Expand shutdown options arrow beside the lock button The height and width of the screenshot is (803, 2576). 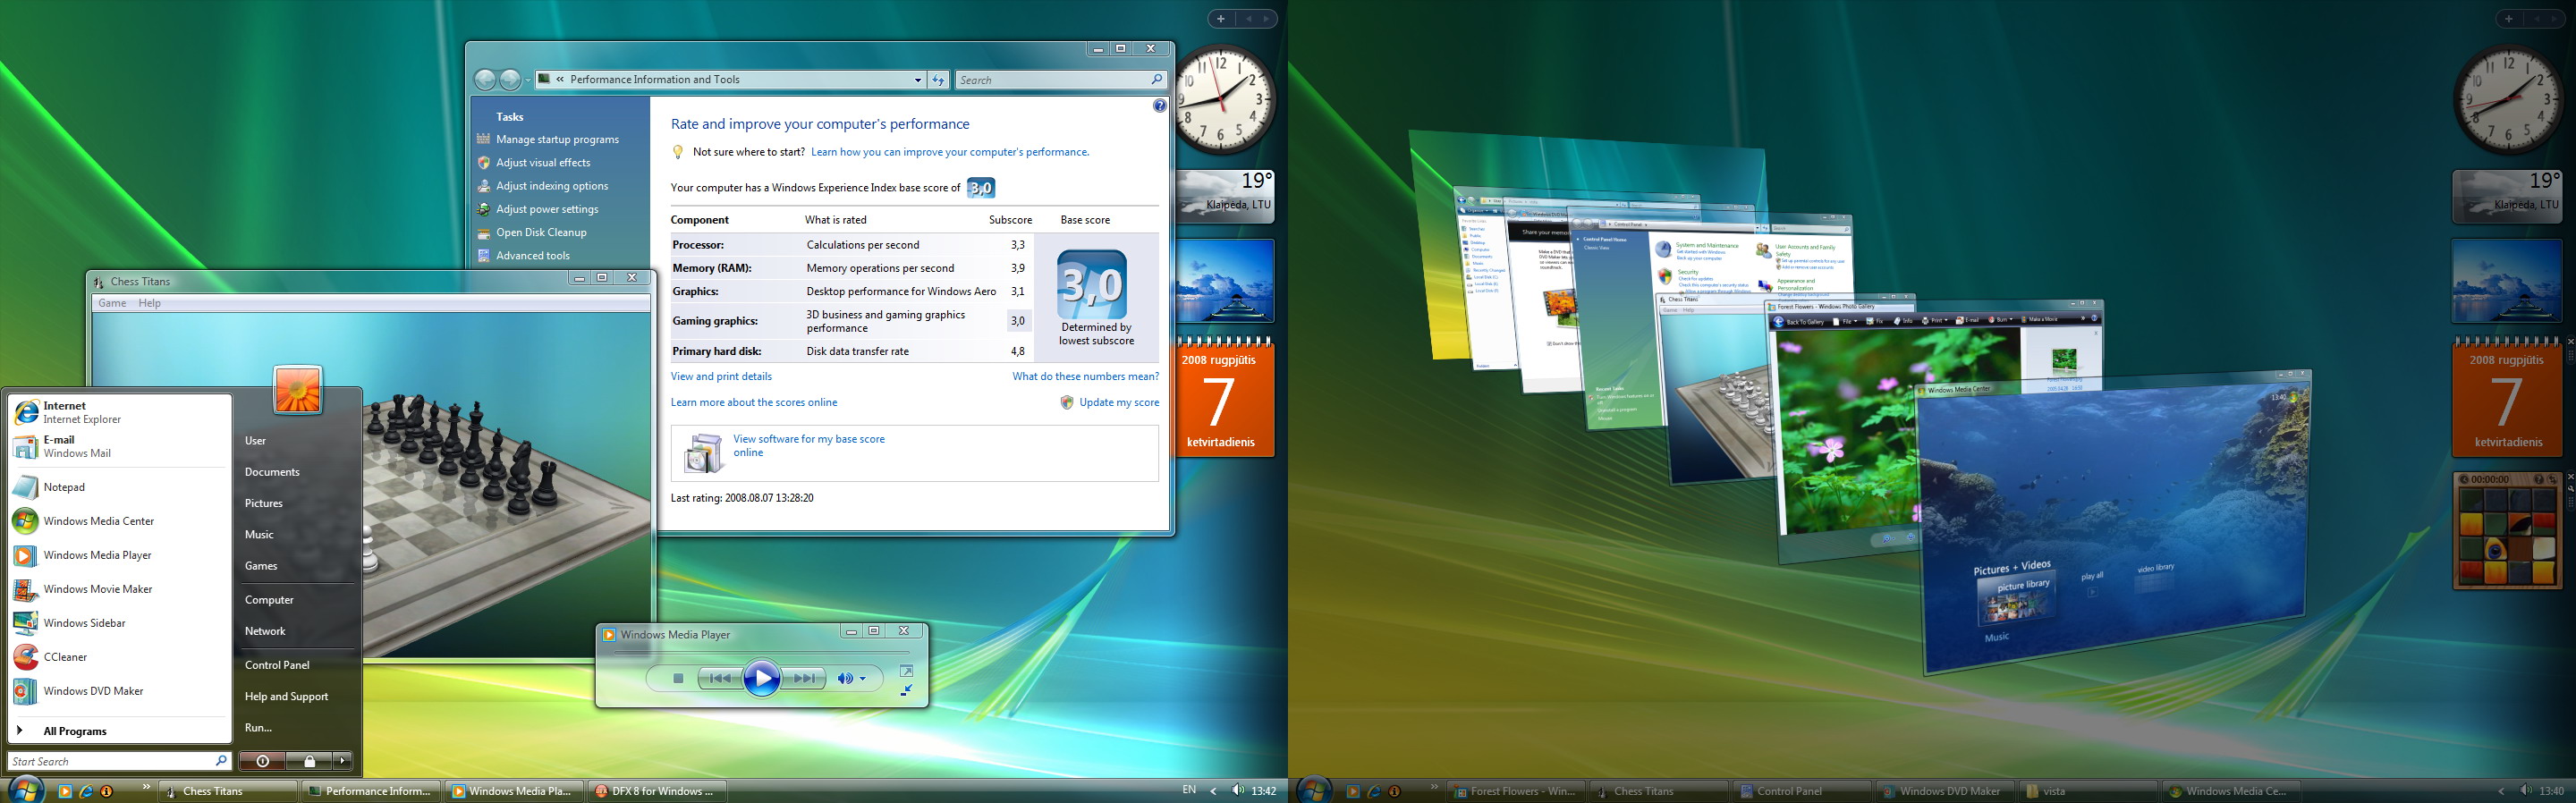(343, 761)
